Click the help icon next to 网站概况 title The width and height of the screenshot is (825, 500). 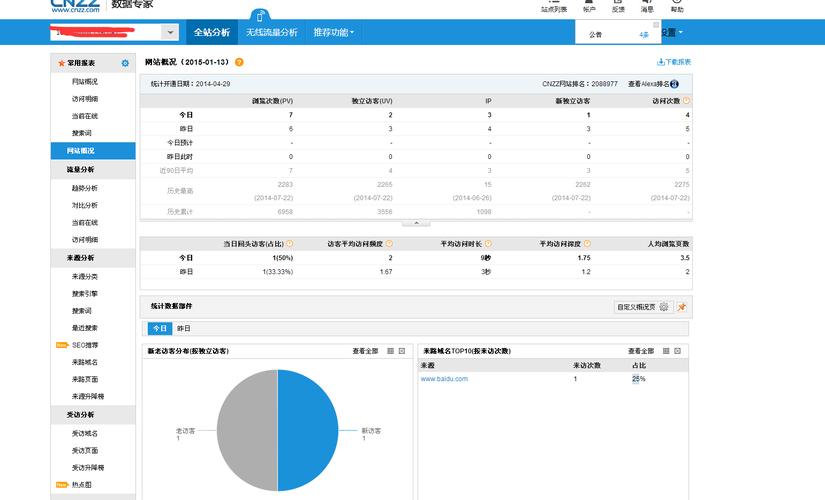239,62
